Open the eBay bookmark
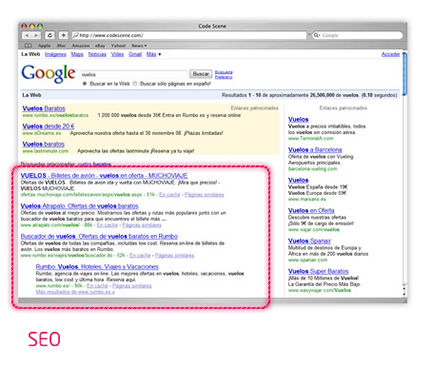This screenshot has height=367, width=433. pyautogui.click(x=100, y=46)
